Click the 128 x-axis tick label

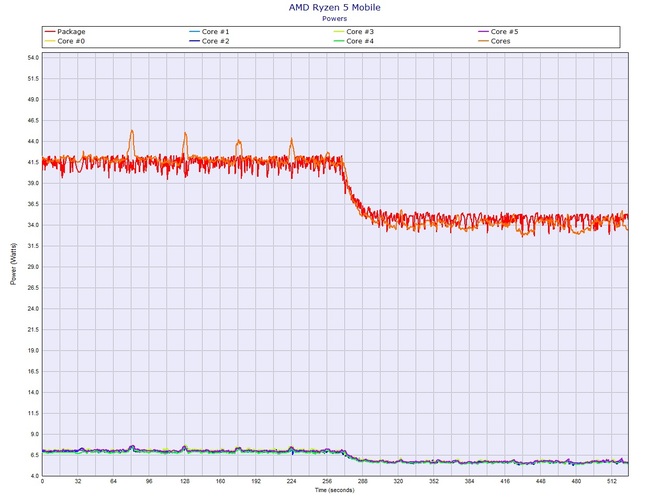click(185, 481)
